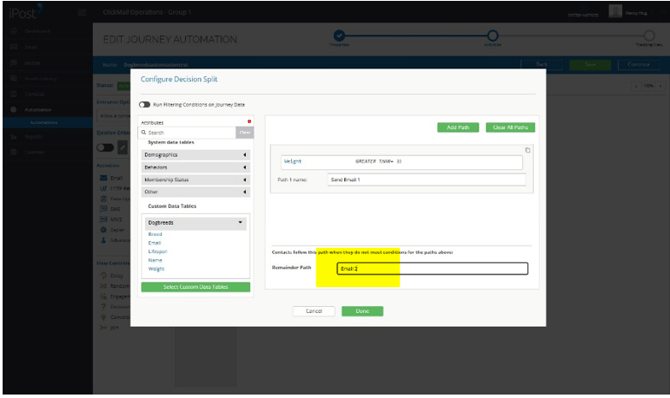Expand the Other section
The width and height of the screenshot is (670, 398).
click(196, 192)
